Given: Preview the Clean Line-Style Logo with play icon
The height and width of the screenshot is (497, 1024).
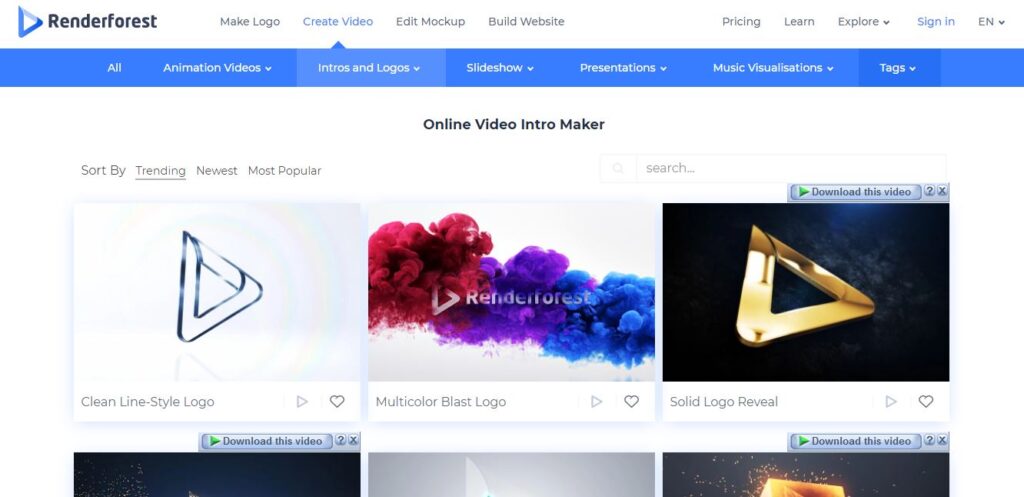Looking at the screenshot, I should [302, 402].
